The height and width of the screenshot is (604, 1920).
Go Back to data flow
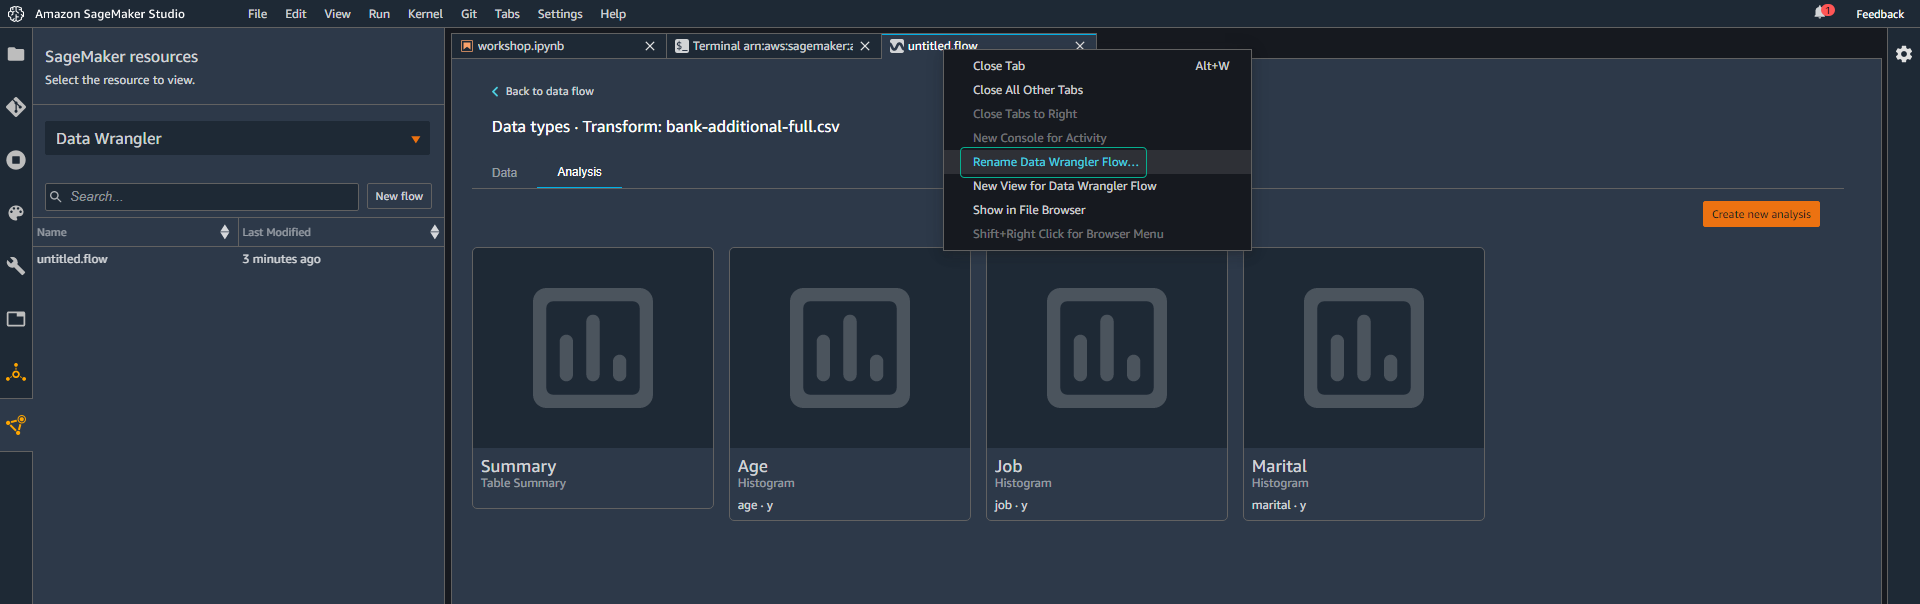point(542,91)
